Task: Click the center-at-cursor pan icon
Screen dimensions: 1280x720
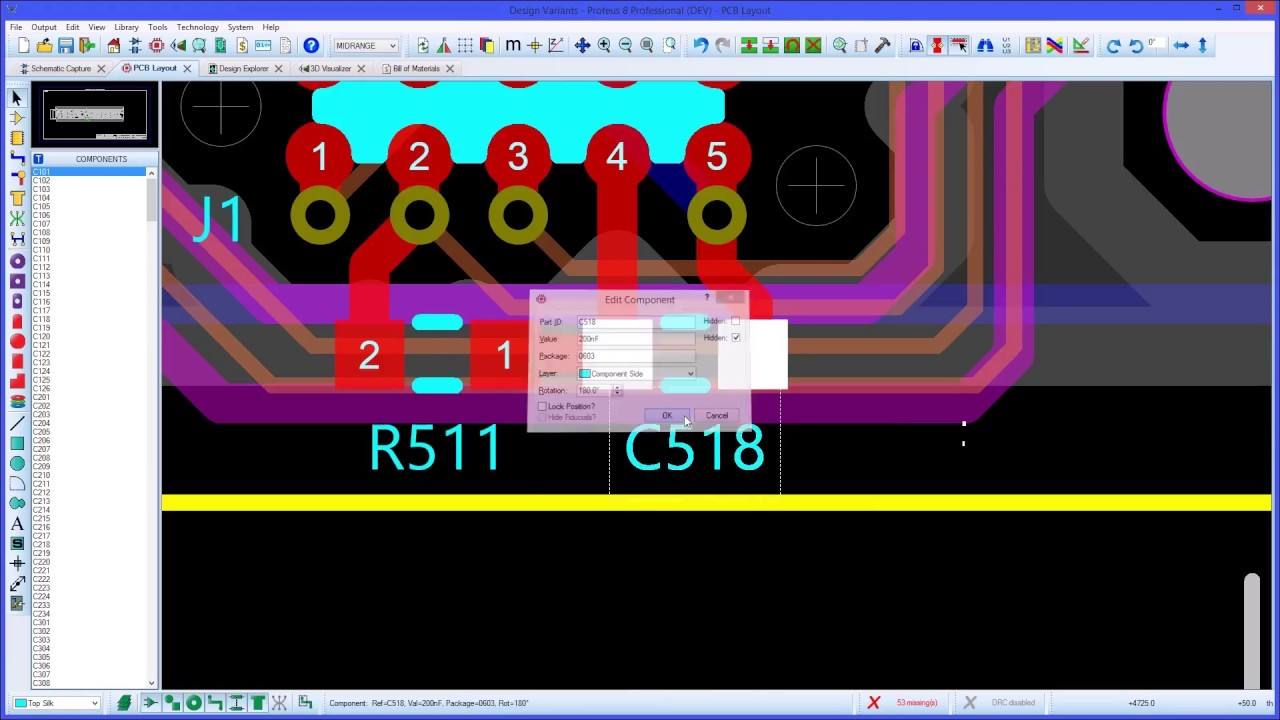Action: coord(585,45)
